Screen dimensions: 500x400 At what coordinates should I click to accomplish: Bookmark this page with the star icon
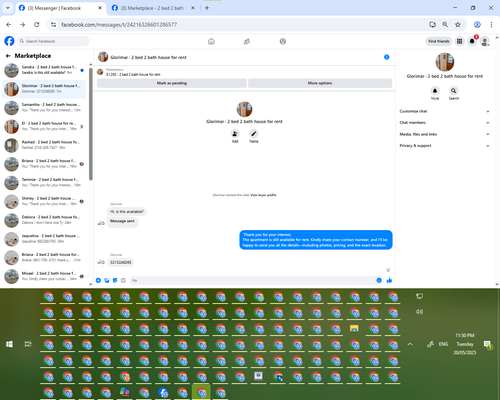point(458,25)
